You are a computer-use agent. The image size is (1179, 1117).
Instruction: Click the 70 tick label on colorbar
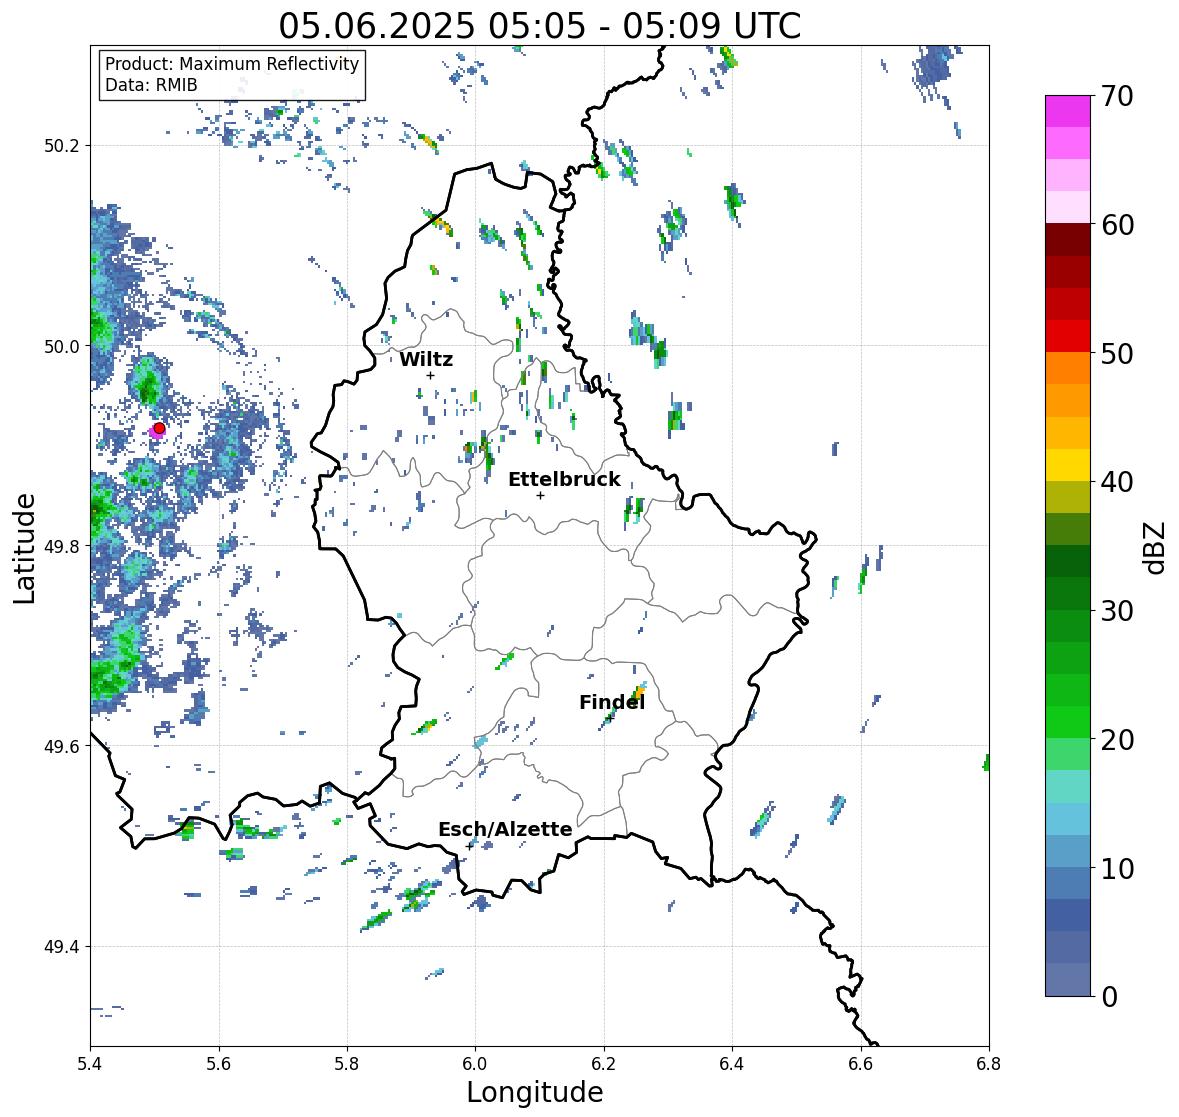pos(1117,96)
